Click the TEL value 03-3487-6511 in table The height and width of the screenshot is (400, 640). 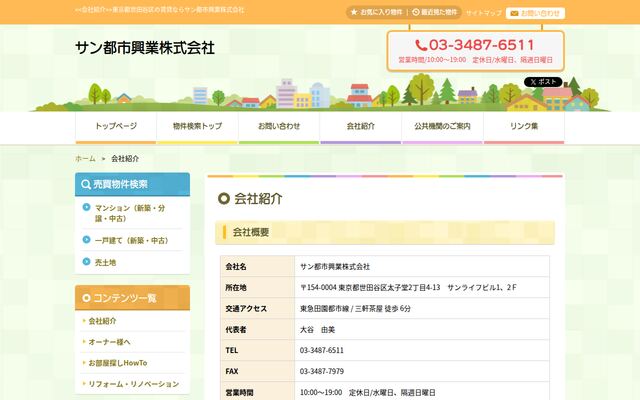(x=322, y=350)
